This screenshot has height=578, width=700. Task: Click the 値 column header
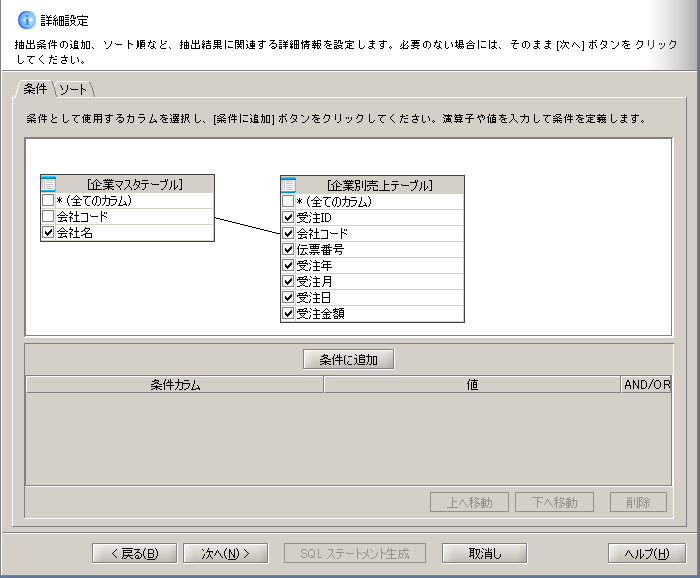472,384
